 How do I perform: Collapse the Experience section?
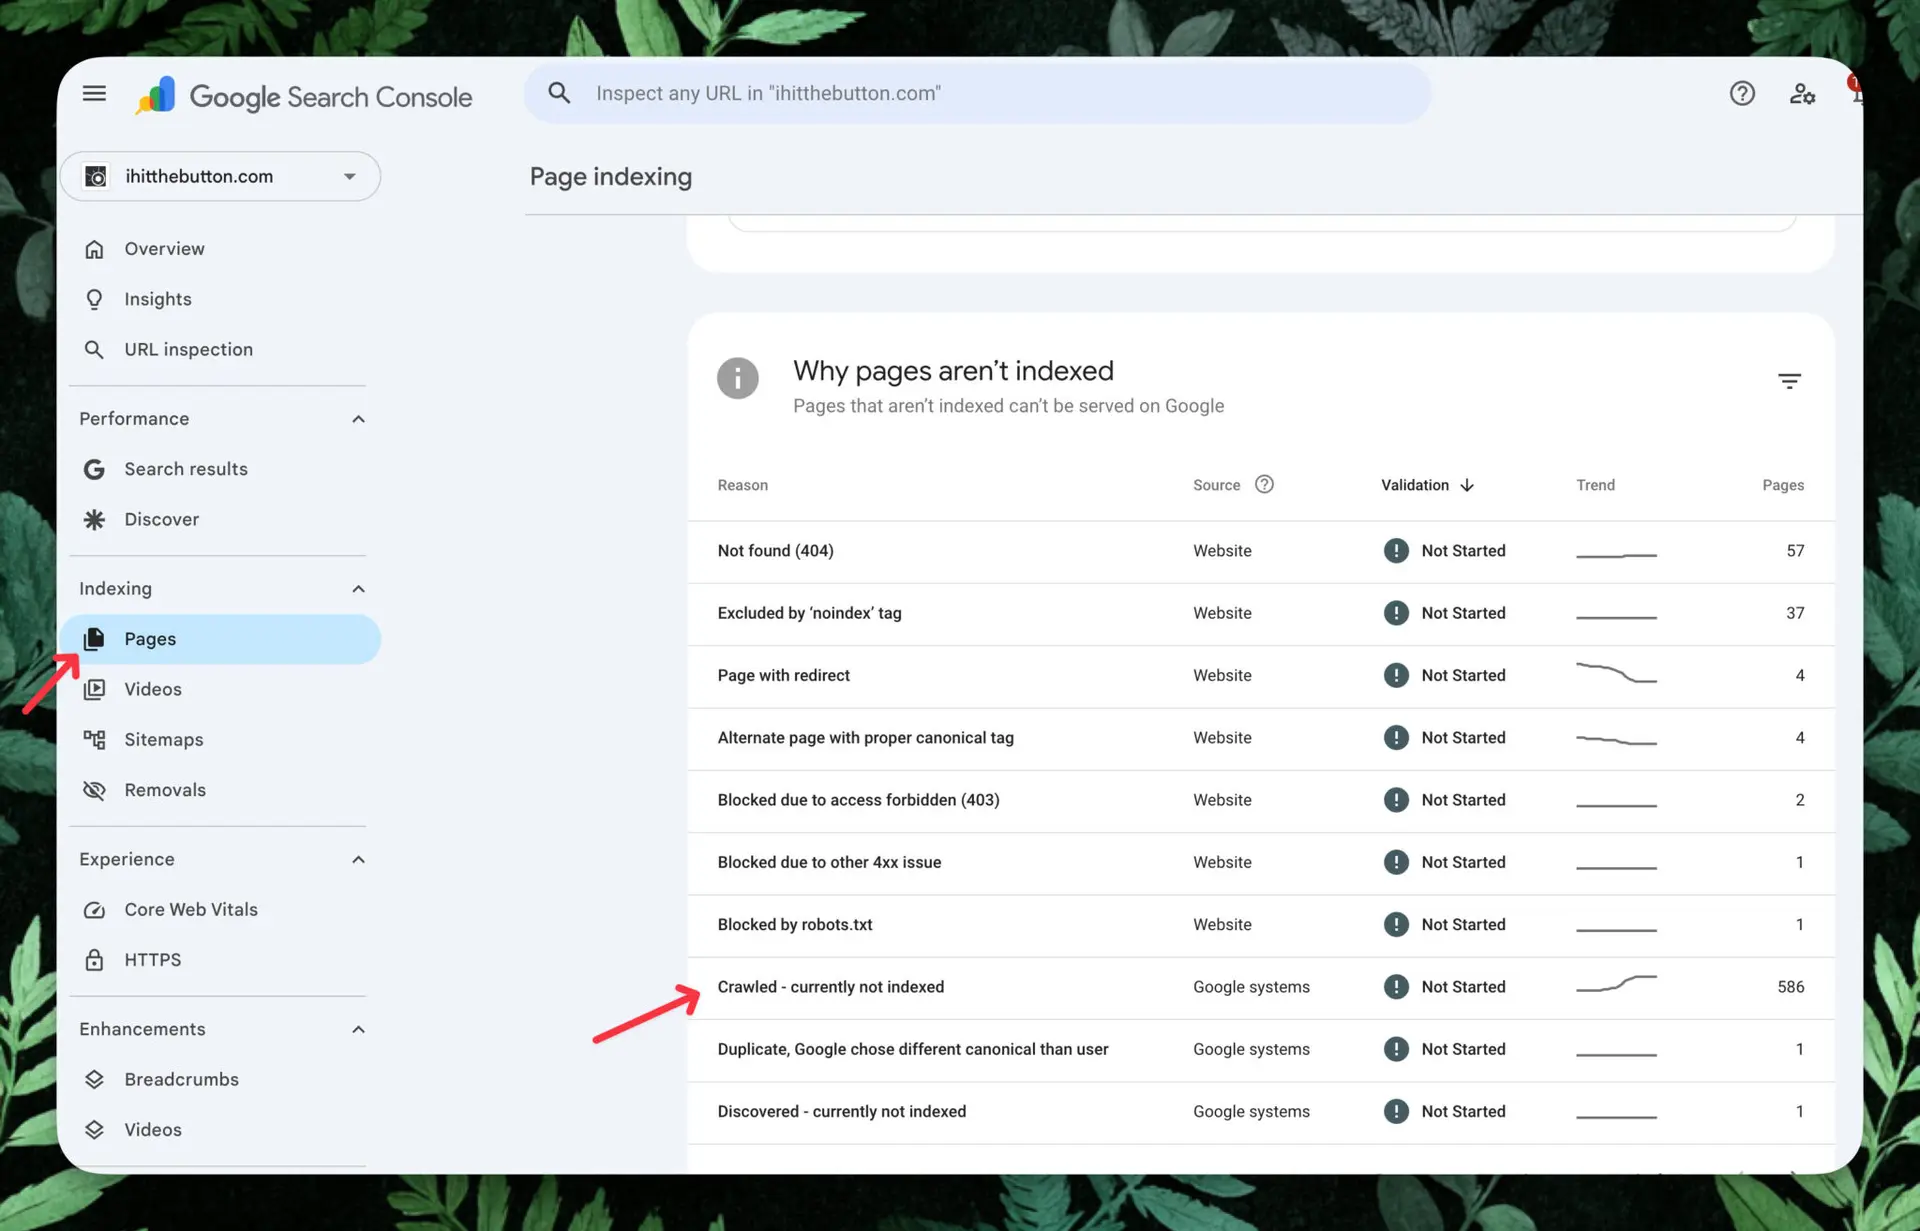(358, 860)
